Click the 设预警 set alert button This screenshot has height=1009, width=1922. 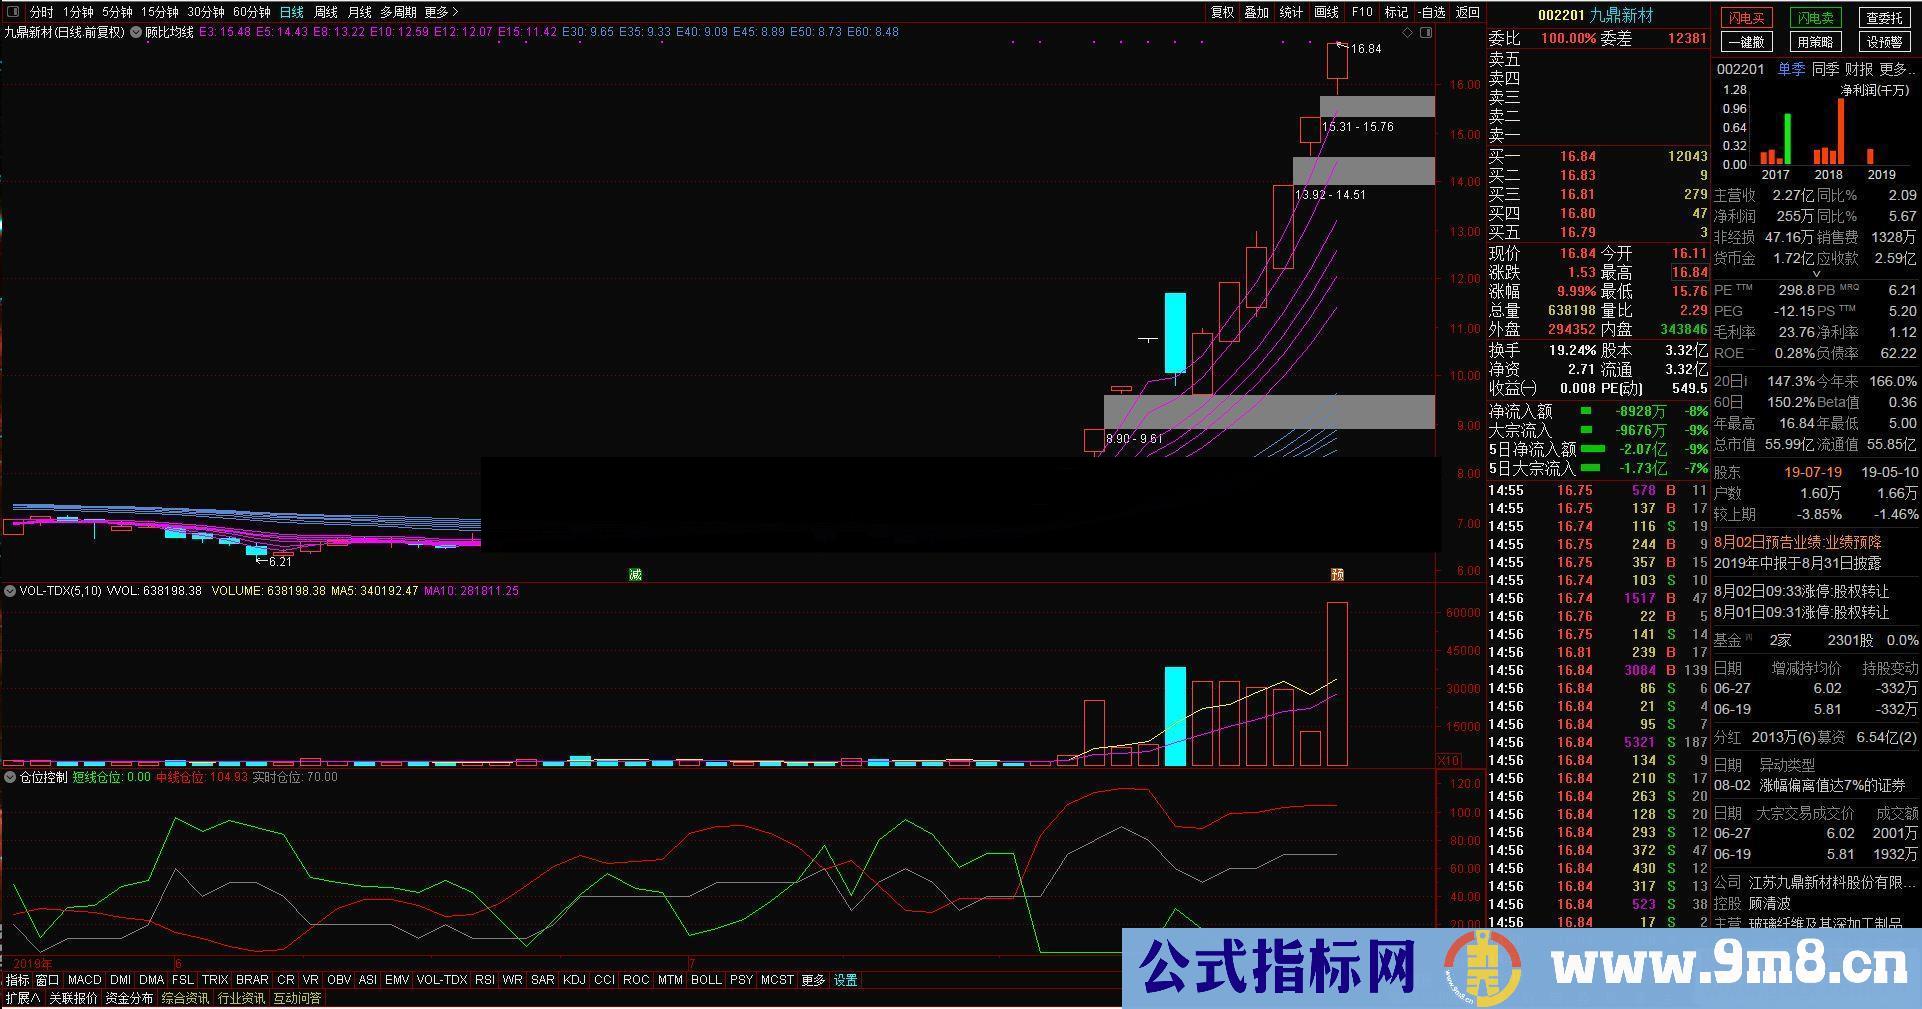pos(1886,42)
